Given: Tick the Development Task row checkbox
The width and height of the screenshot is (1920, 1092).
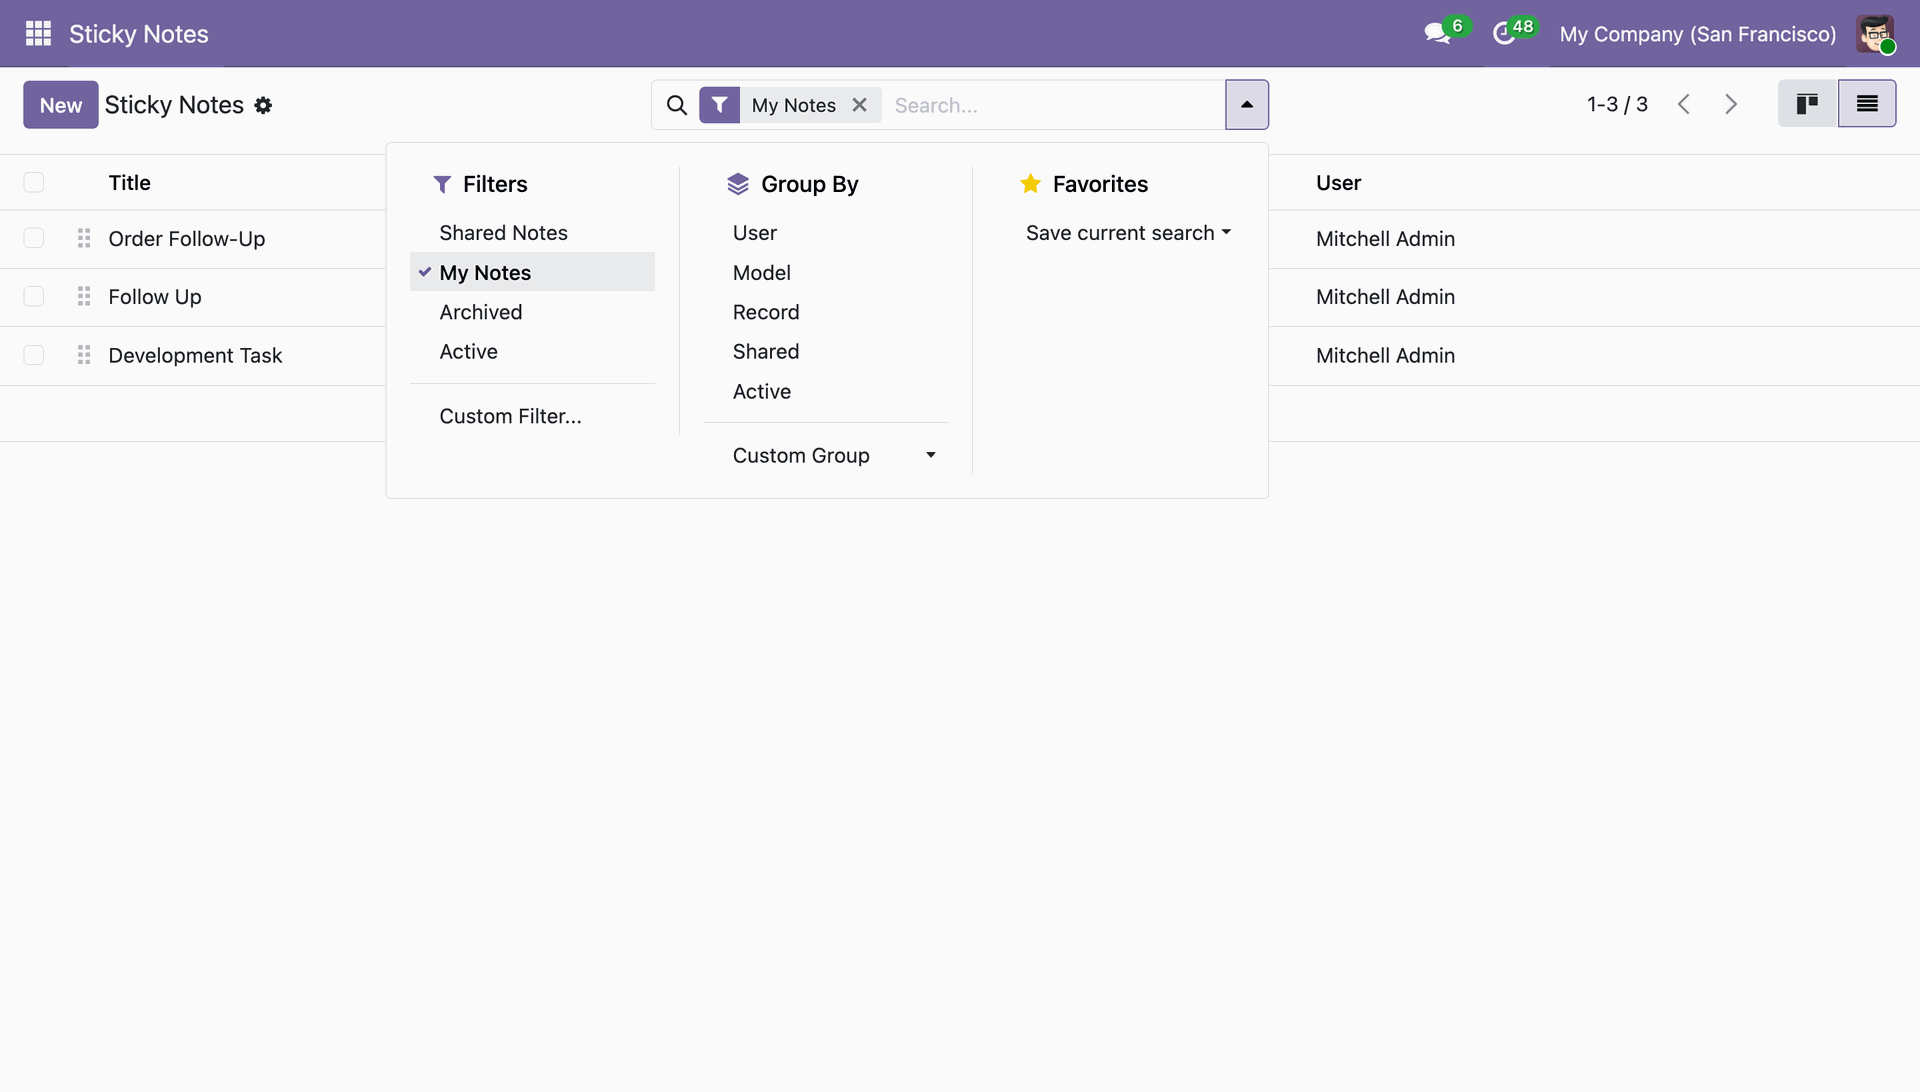Looking at the screenshot, I should pos(34,356).
